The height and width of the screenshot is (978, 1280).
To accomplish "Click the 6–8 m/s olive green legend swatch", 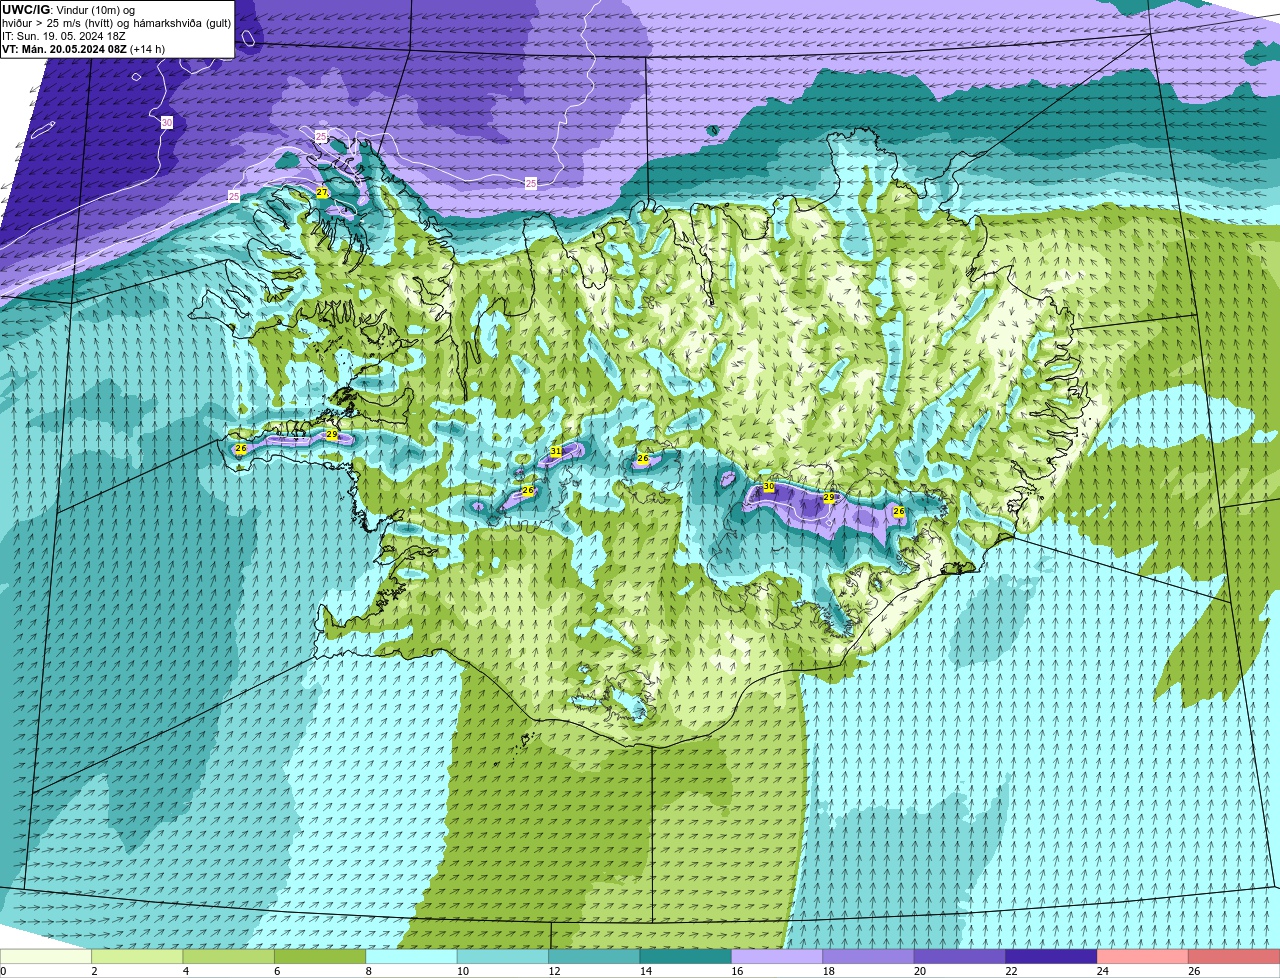I will (x=321, y=956).
